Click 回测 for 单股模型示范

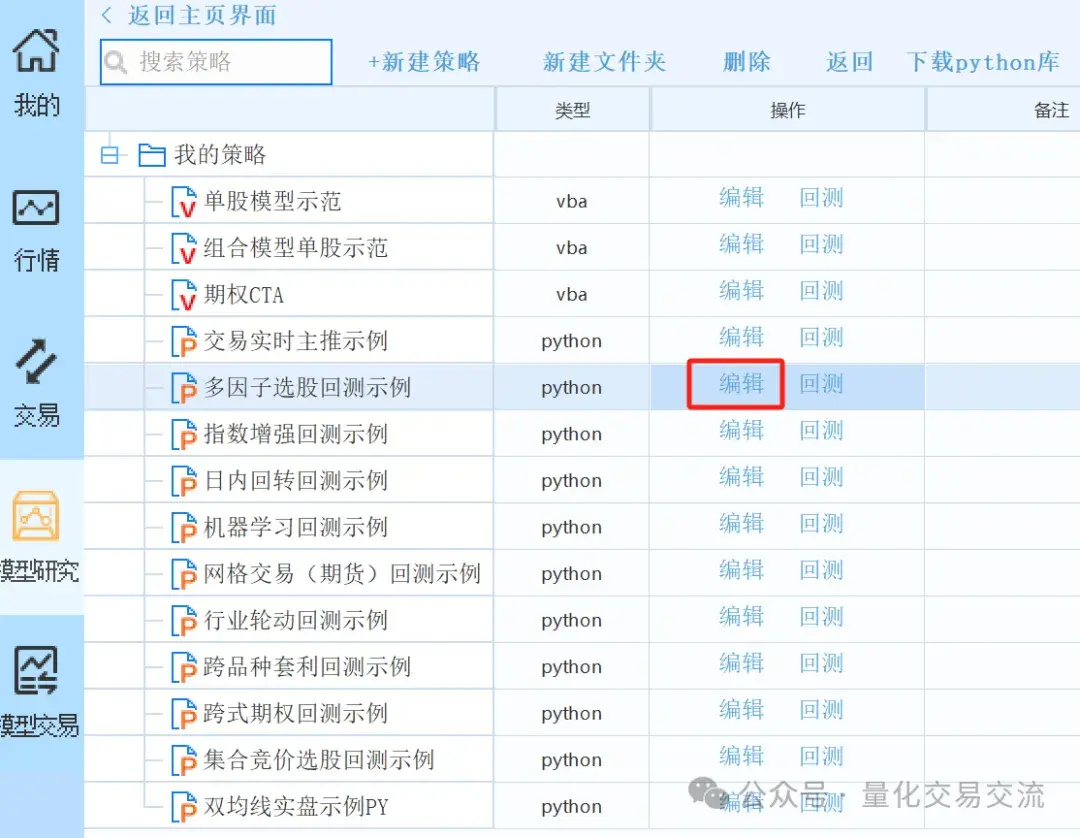821,198
